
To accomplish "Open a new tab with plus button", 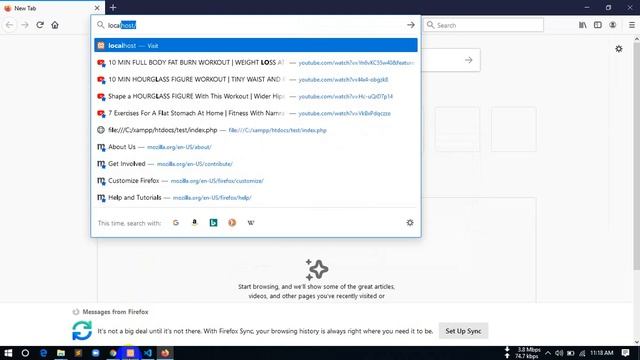I will tap(113, 8).
